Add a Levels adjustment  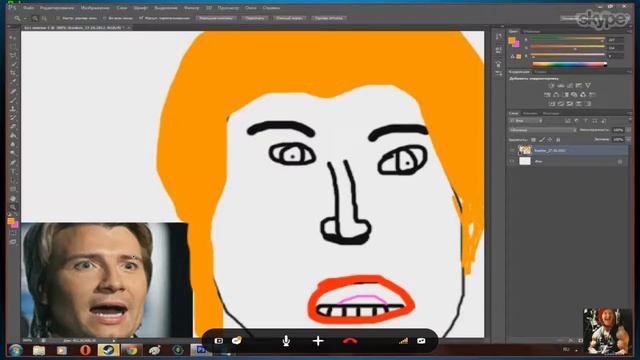point(561,85)
